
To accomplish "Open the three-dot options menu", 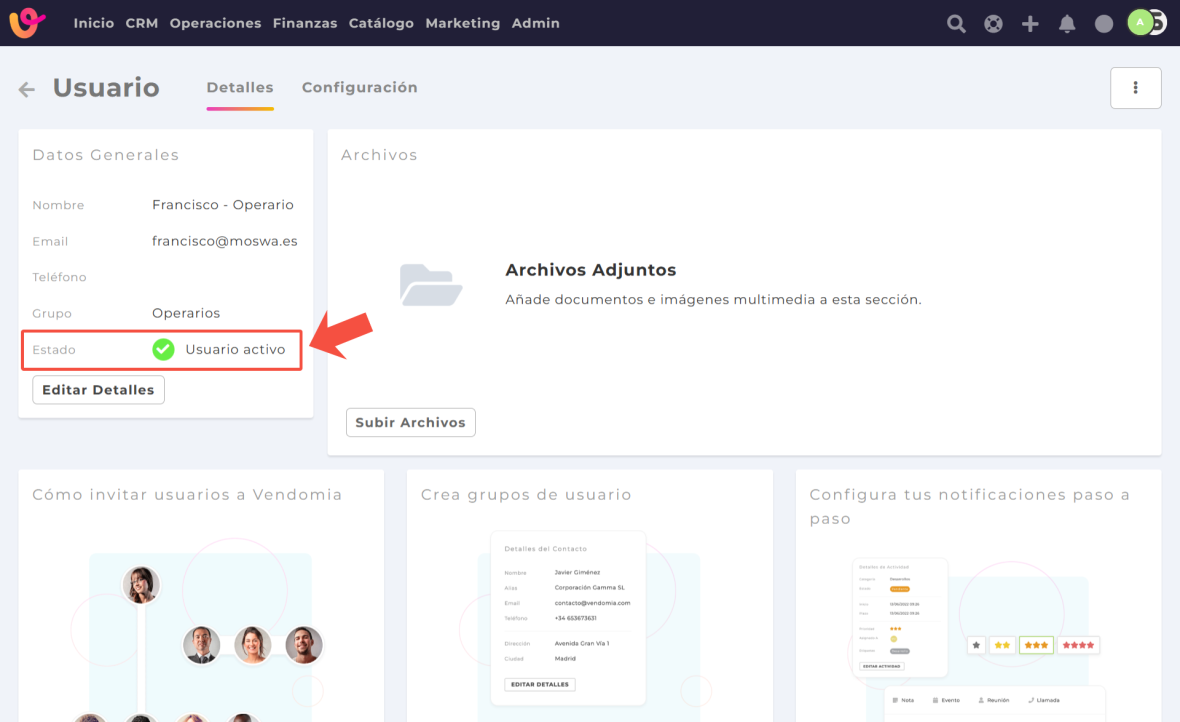I will pyautogui.click(x=1135, y=88).
